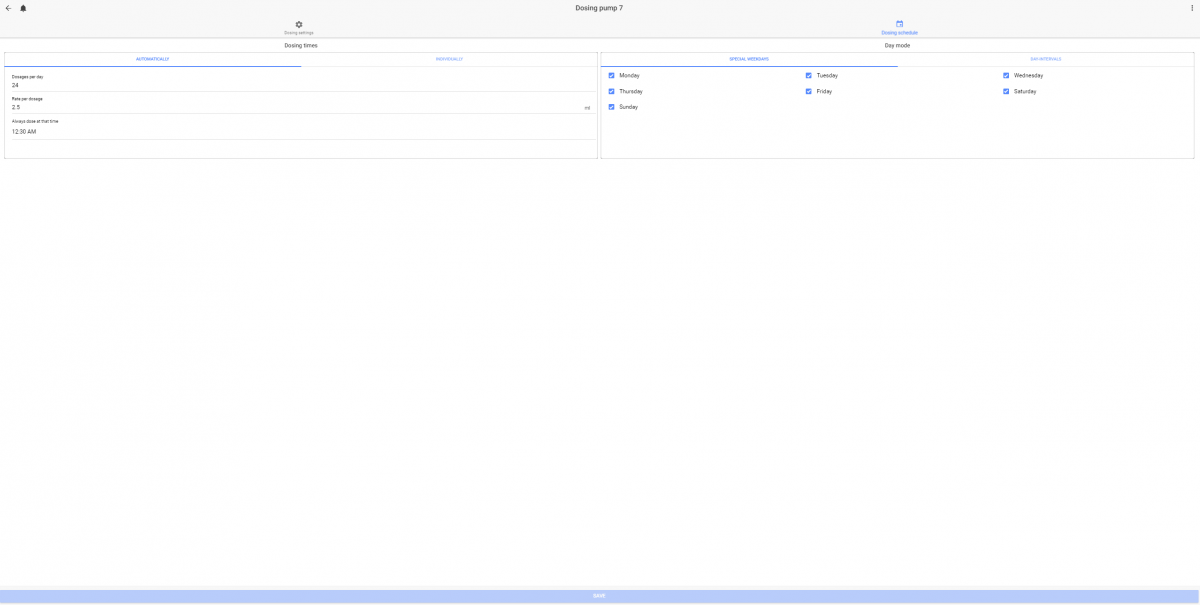Go back using the arrow icon
This screenshot has height=605, width=1200.
click(x=8, y=8)
